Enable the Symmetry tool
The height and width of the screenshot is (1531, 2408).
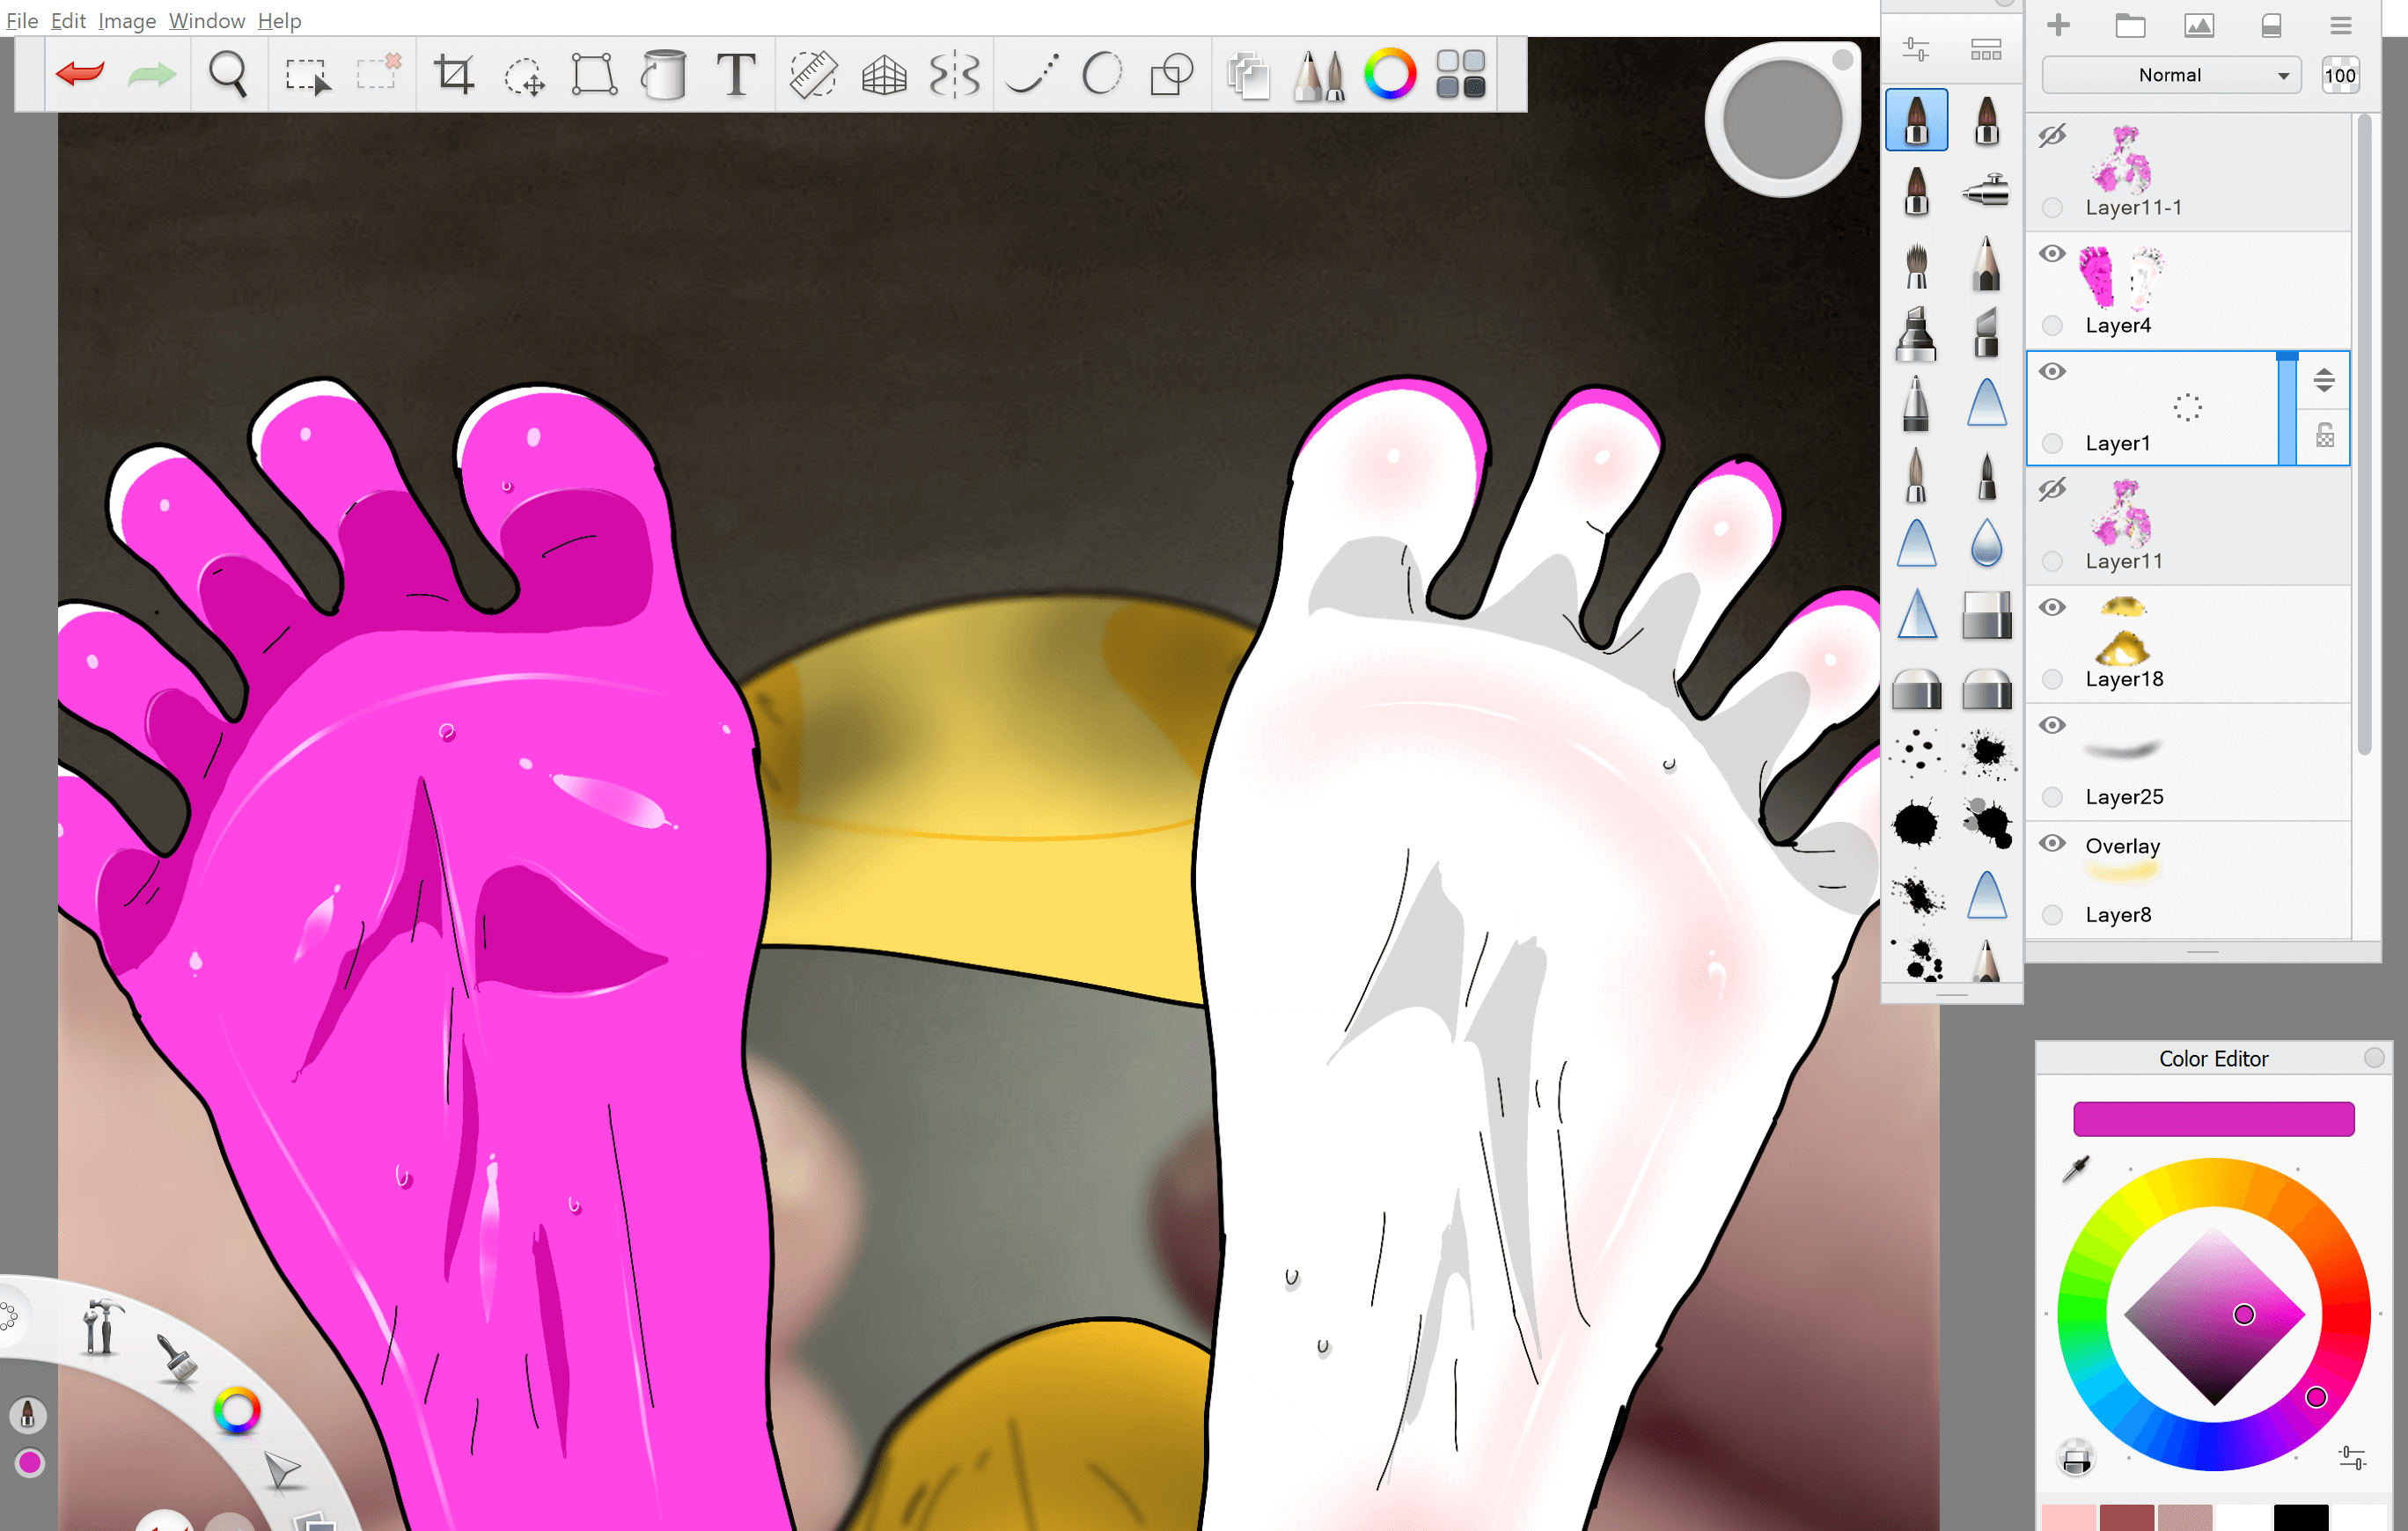(954, 74)
